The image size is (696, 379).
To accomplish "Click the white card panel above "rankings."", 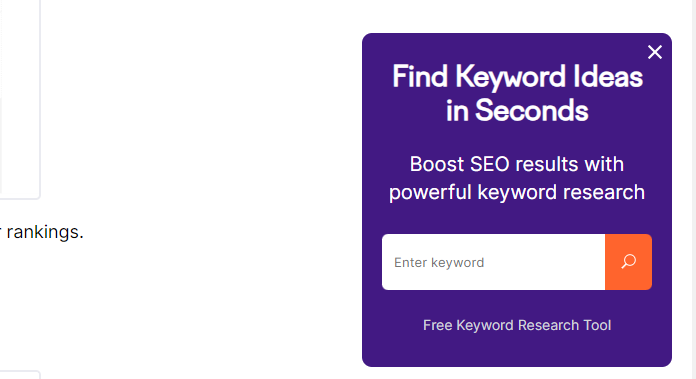I will click(20, 99).
